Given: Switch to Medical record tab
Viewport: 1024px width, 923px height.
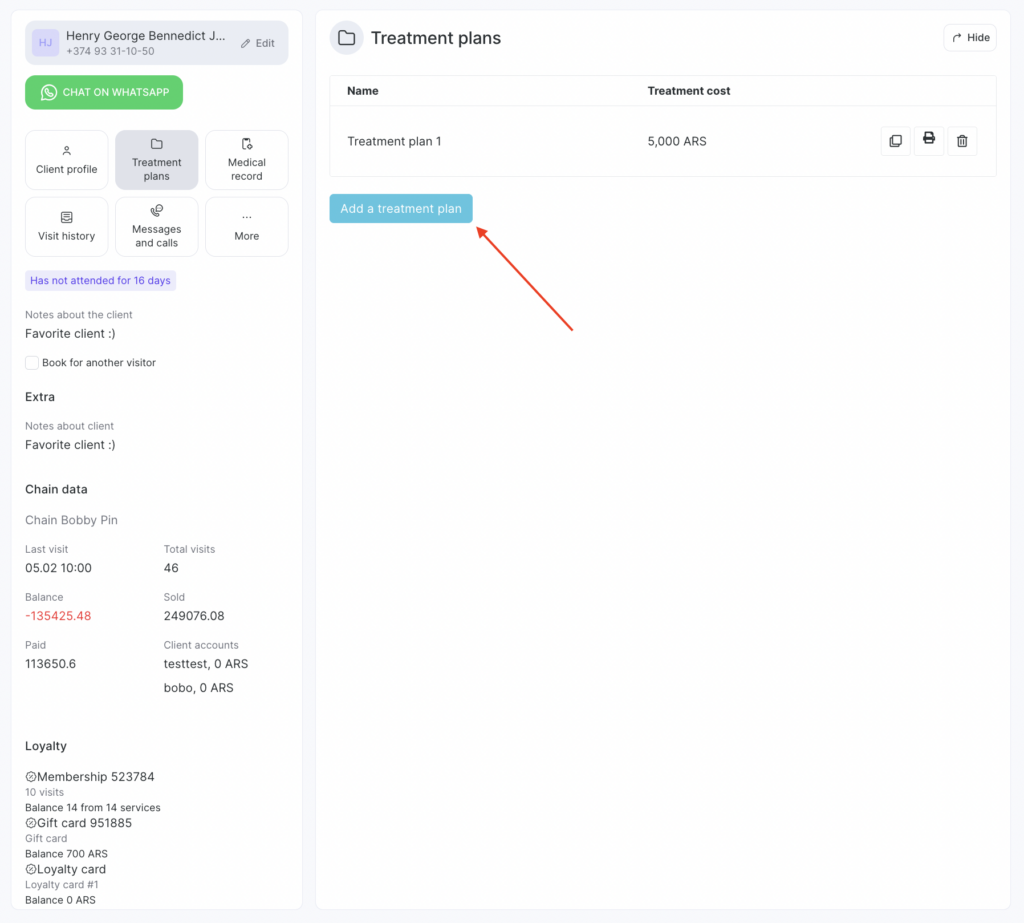Looking at the screenshot, I should tap(246, 160).
